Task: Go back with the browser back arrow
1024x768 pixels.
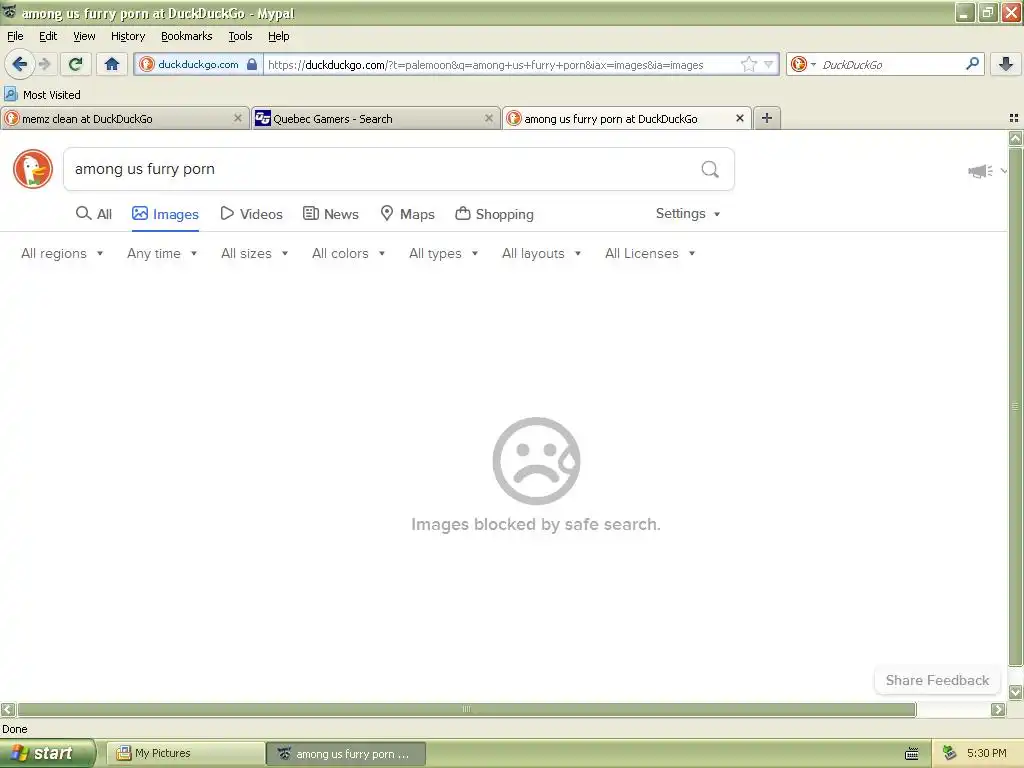Action: [19, 64]
